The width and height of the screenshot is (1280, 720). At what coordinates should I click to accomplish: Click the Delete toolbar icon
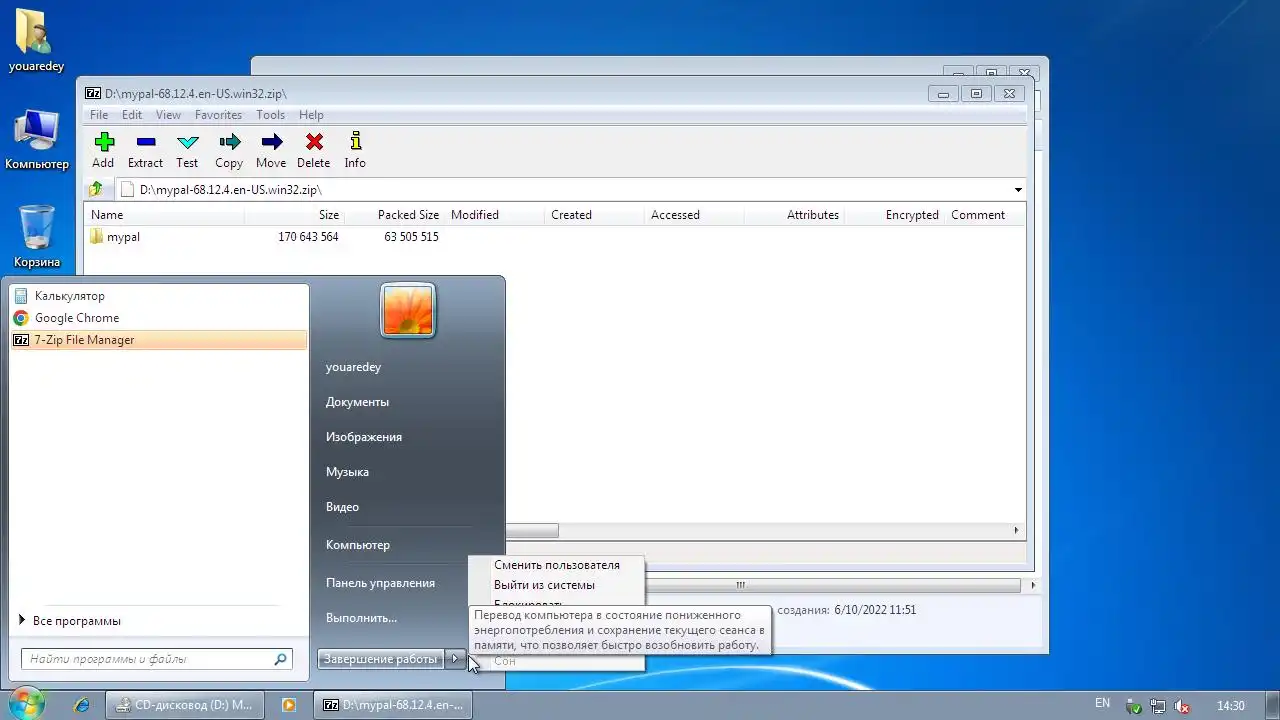pos(313,142)
